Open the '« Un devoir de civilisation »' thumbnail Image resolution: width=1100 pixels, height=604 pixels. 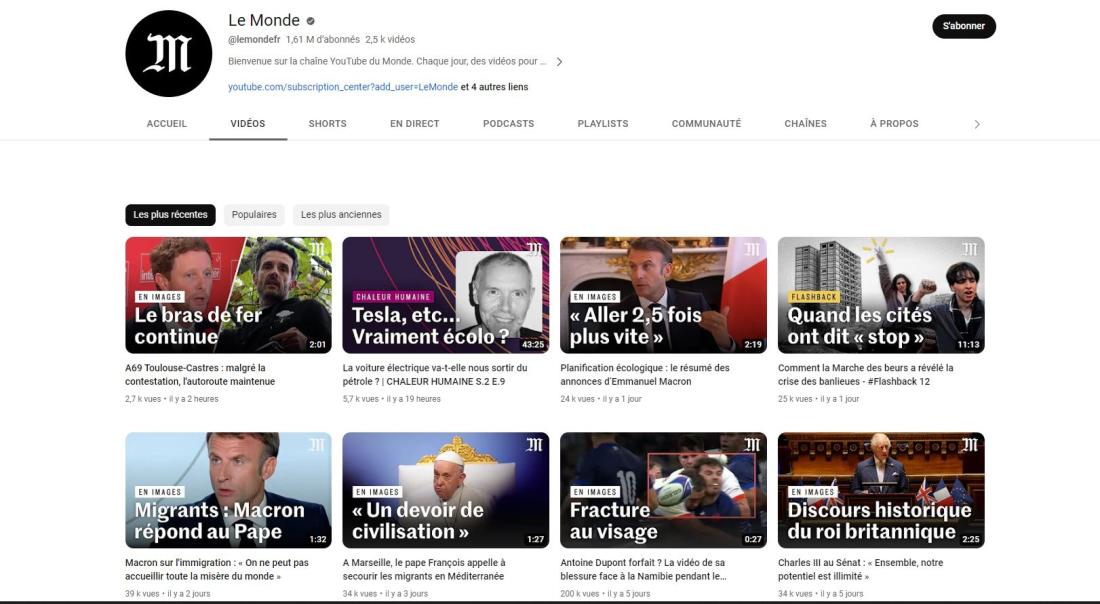(x=445, y=490)
